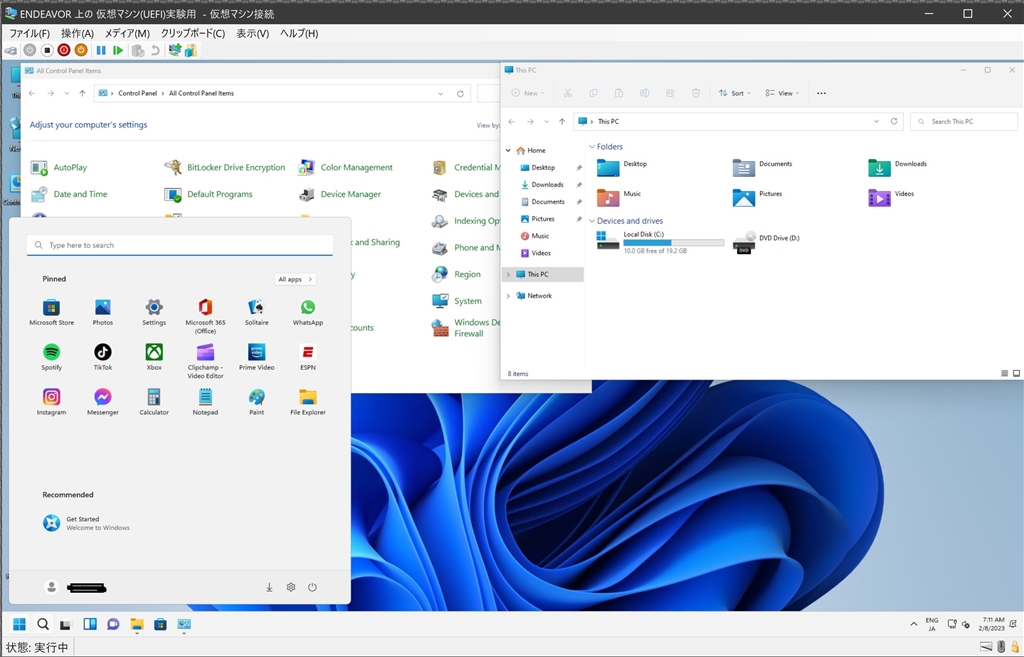The height and width of the screenshot is (657, 1024).
Task: Open Device Manager in Control Panel
Action: coord(340,195)
